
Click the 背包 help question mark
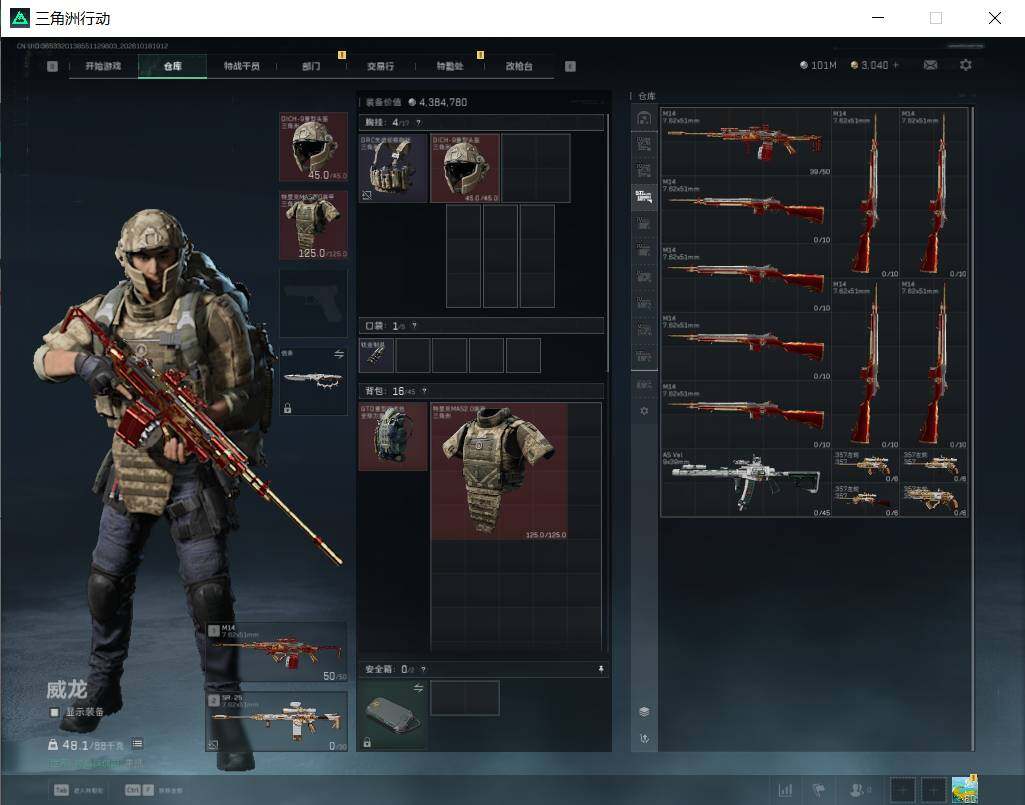424,391
